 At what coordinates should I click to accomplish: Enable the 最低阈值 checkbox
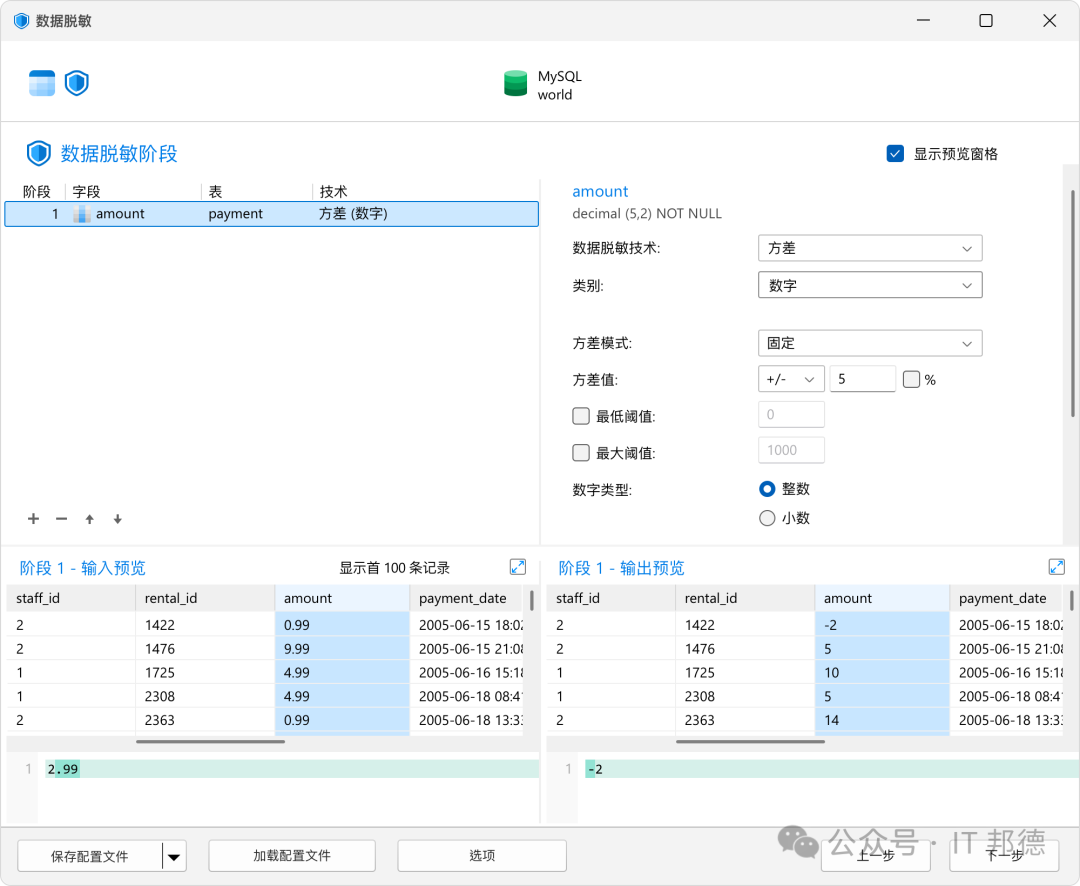(x=581, y=416)
